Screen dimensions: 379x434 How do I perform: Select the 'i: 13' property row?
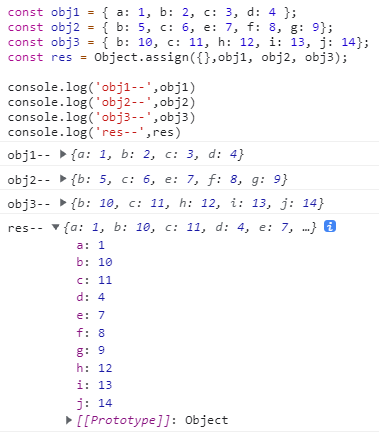(x=94, y=385)
